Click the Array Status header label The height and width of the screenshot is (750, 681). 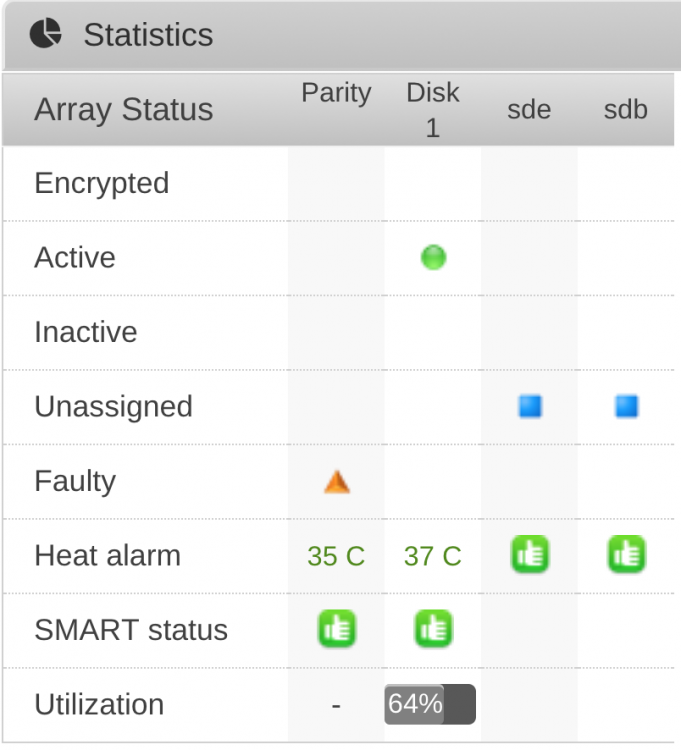click(x=123, y=110)
